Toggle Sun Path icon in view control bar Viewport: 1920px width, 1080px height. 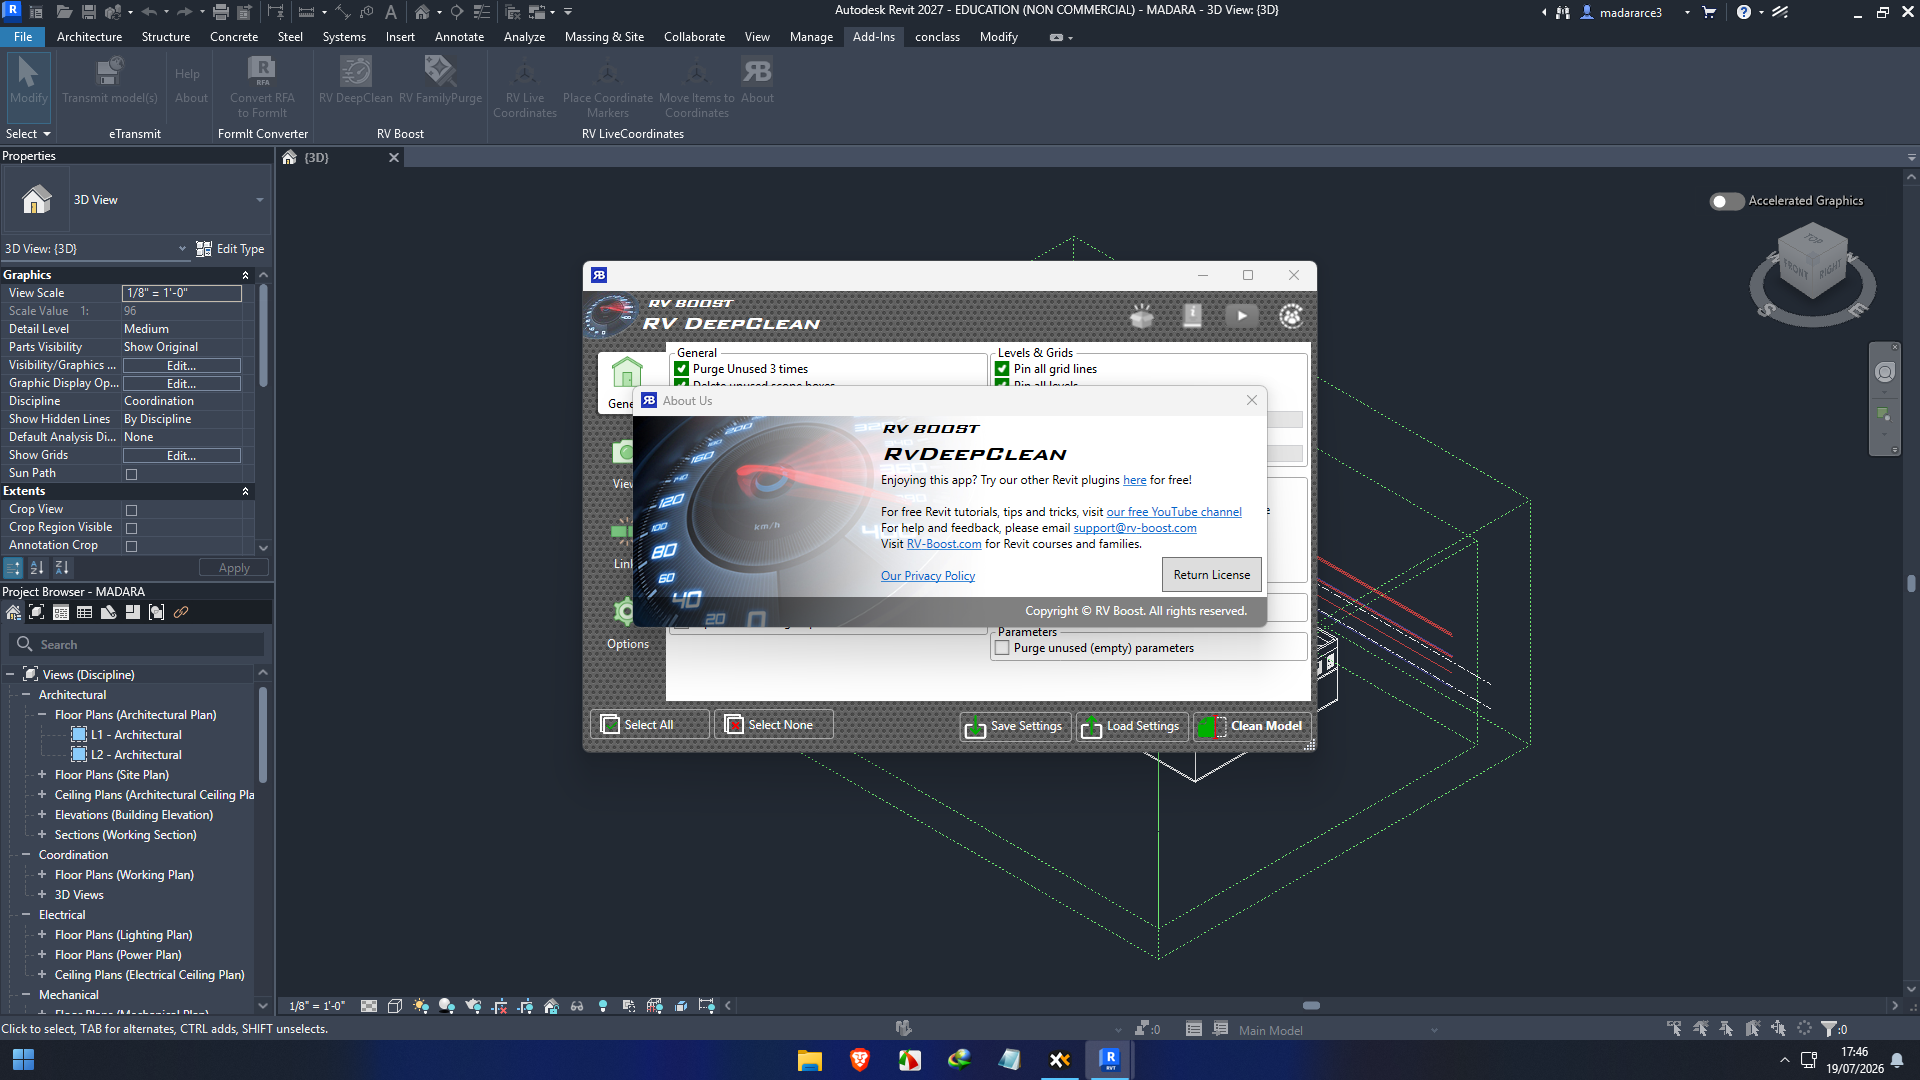tap(421, 1006)
